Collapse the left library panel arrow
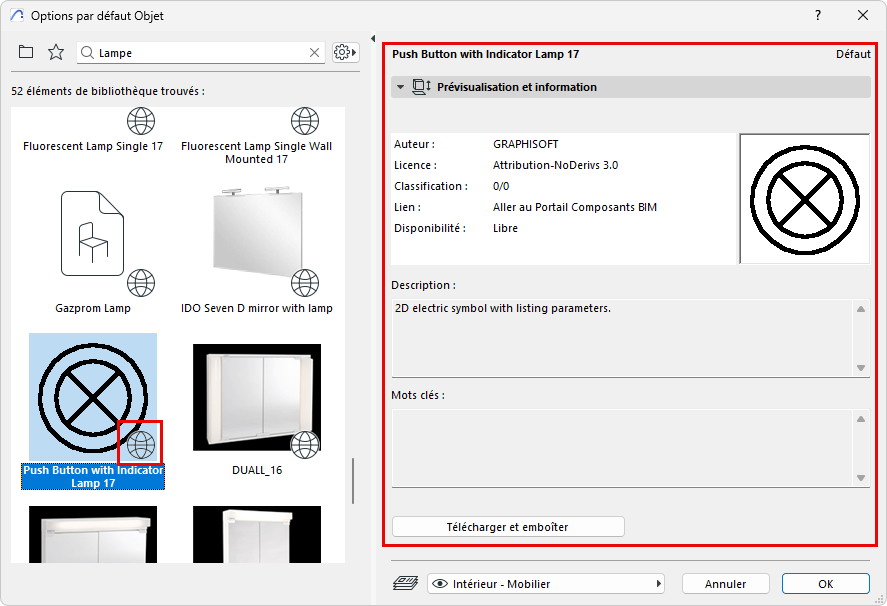Viewport: 887px width, 606px height. click(373, 38)
